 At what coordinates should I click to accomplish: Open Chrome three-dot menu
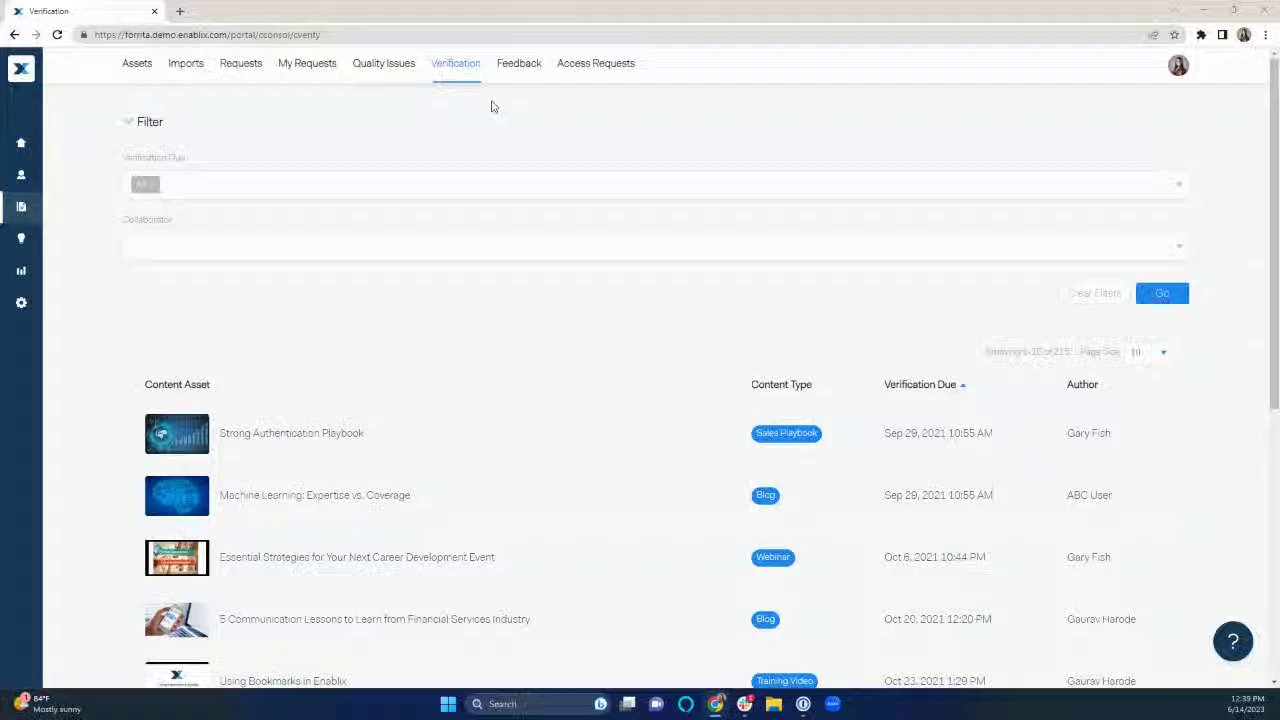(x=1264, y=35)
